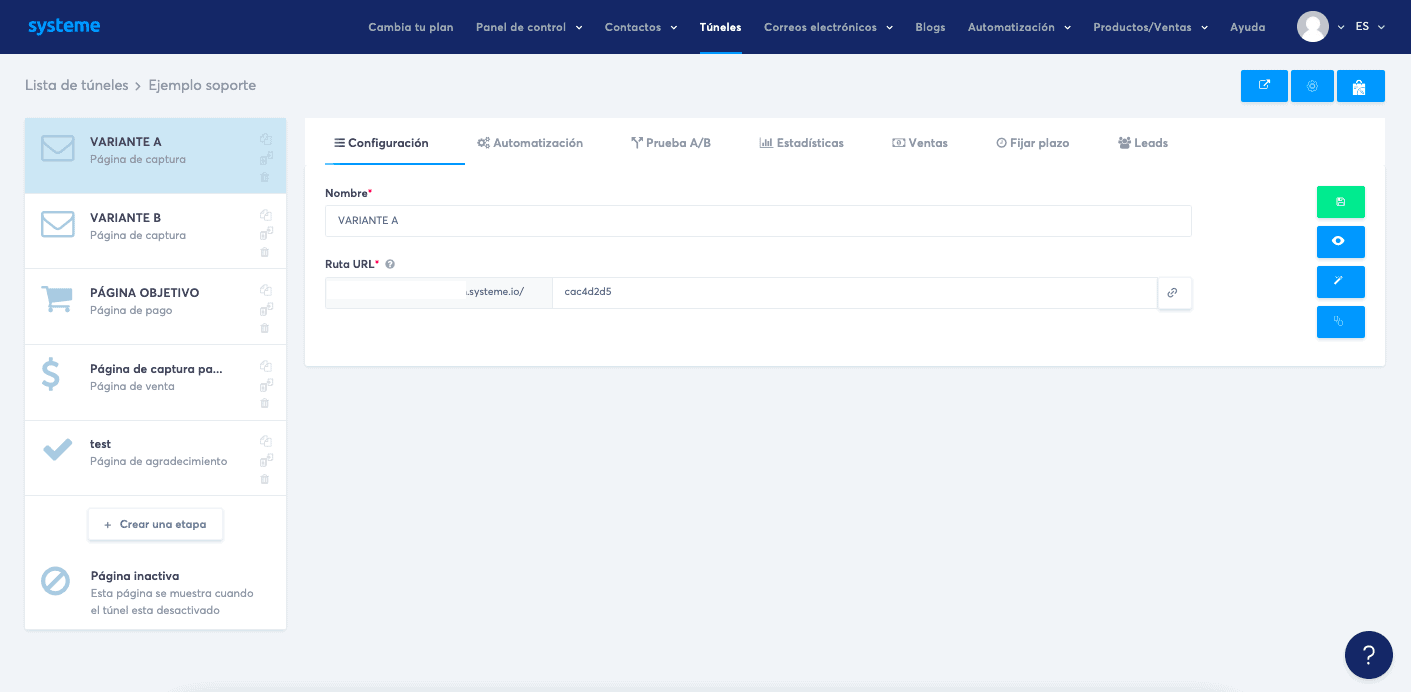1411x692 pixels.
Task: Open the split test icon below the editor button
Action: click(1340, 321)
